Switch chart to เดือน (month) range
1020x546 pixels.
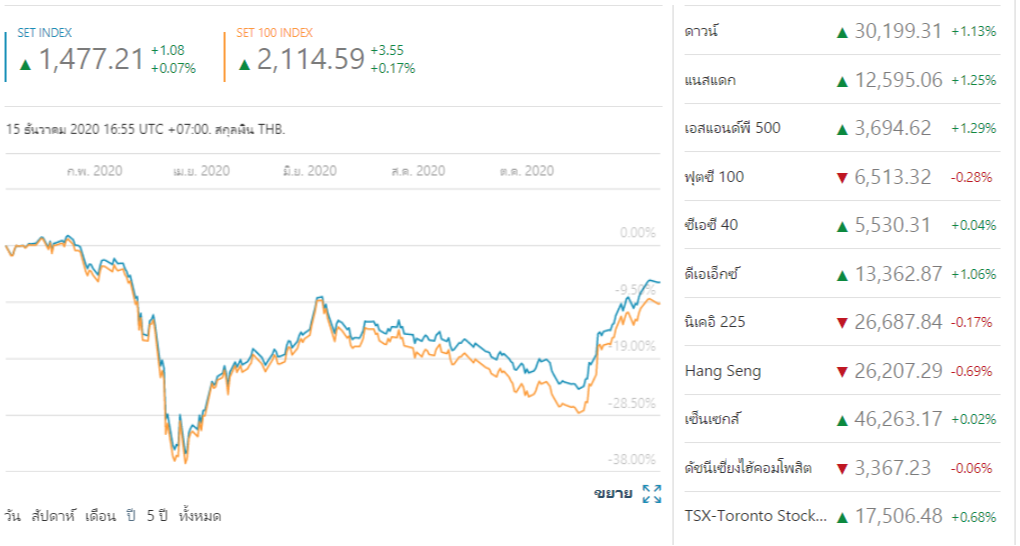100,516
